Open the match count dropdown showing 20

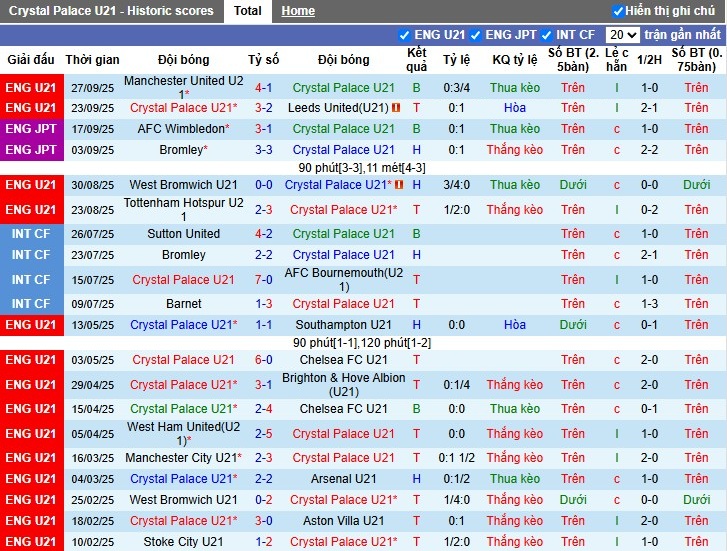point(622,35)
